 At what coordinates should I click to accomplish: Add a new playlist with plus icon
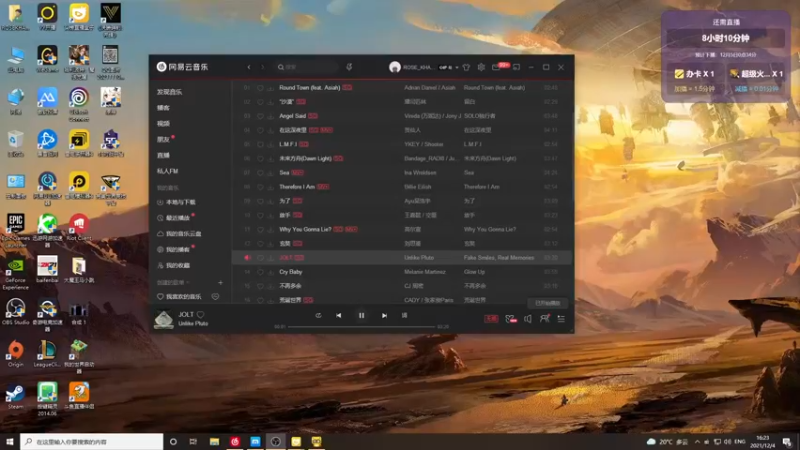click(220, 282)
